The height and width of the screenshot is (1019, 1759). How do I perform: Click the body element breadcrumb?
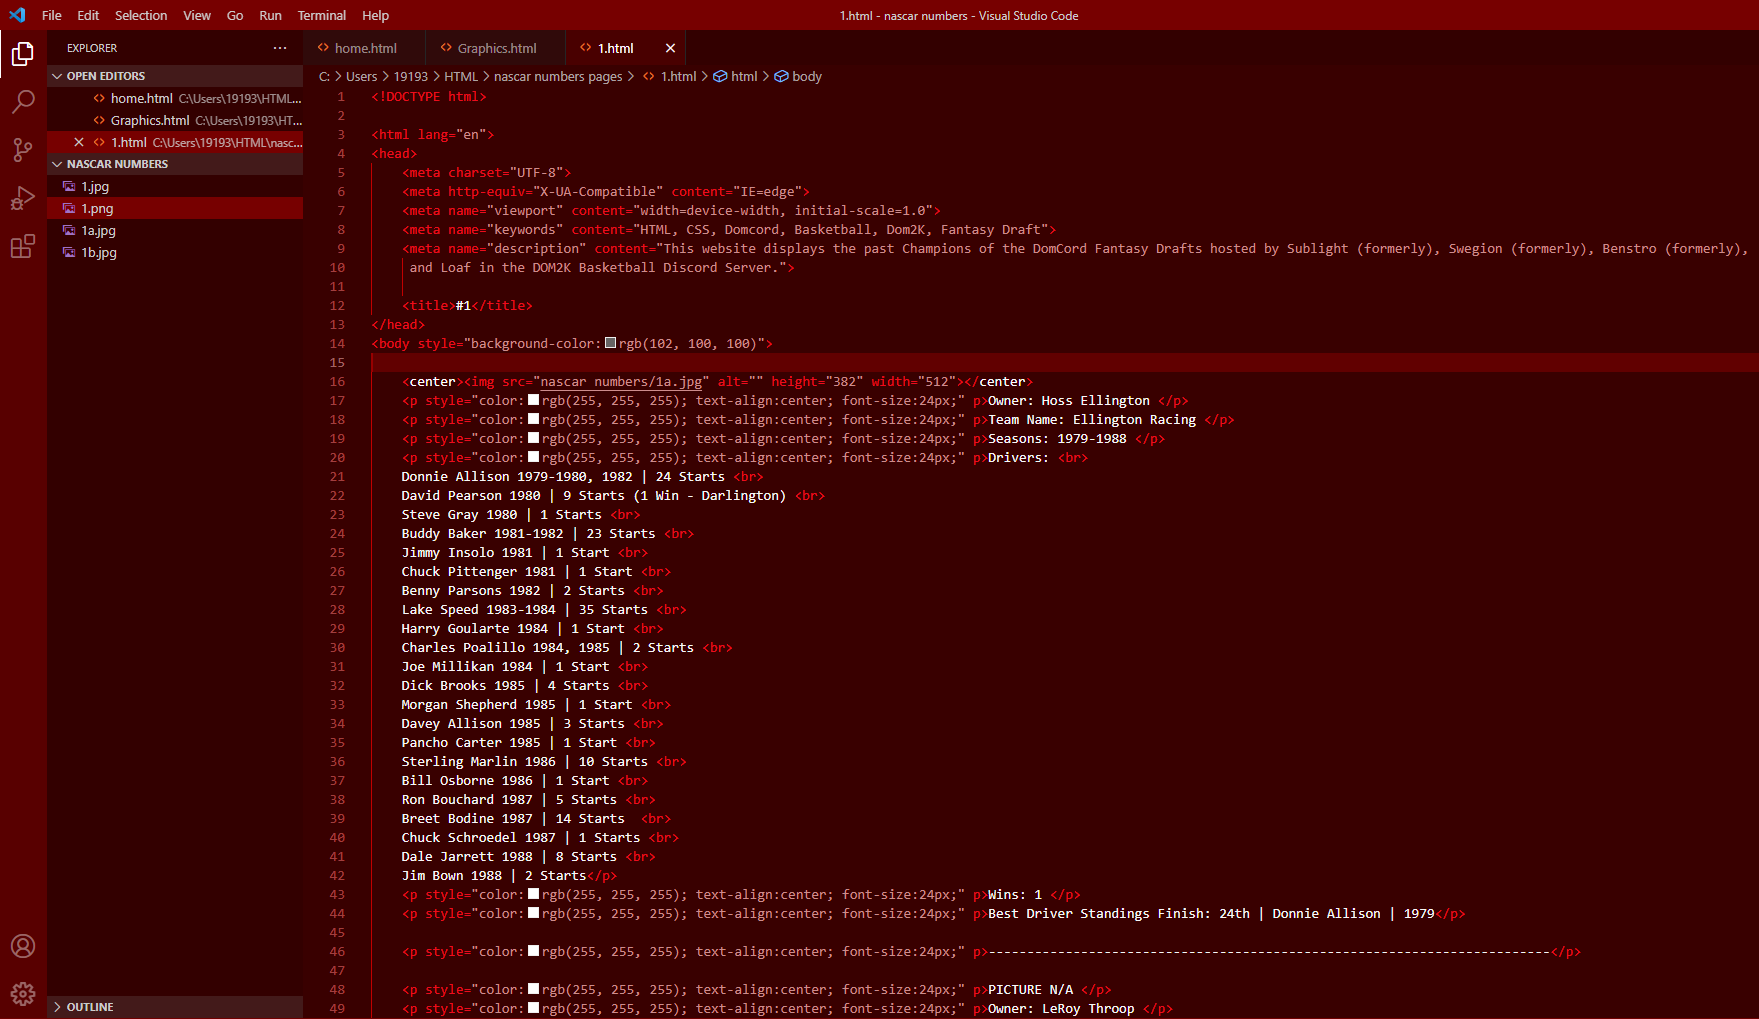click(799, 76)
